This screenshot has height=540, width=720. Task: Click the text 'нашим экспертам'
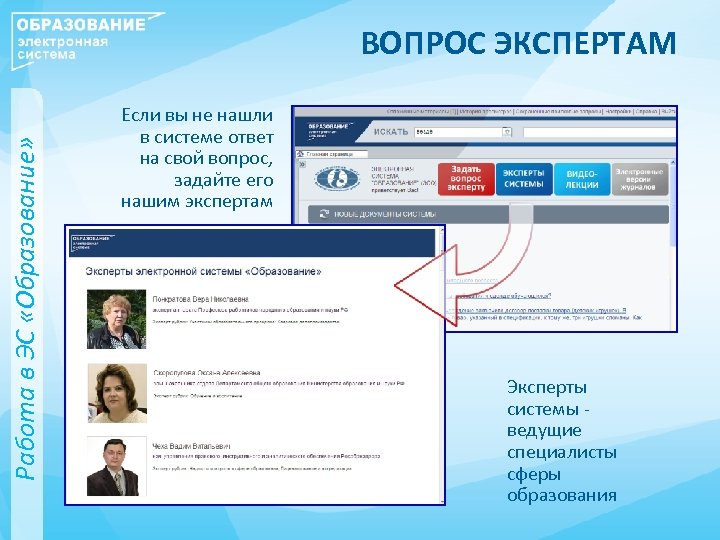point(197,201)
